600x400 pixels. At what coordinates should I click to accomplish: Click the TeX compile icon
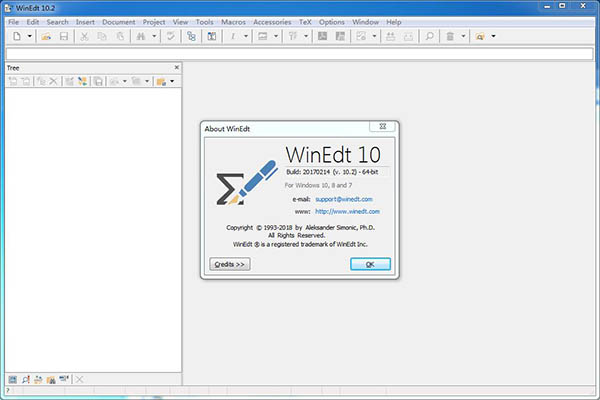point(293,36)
